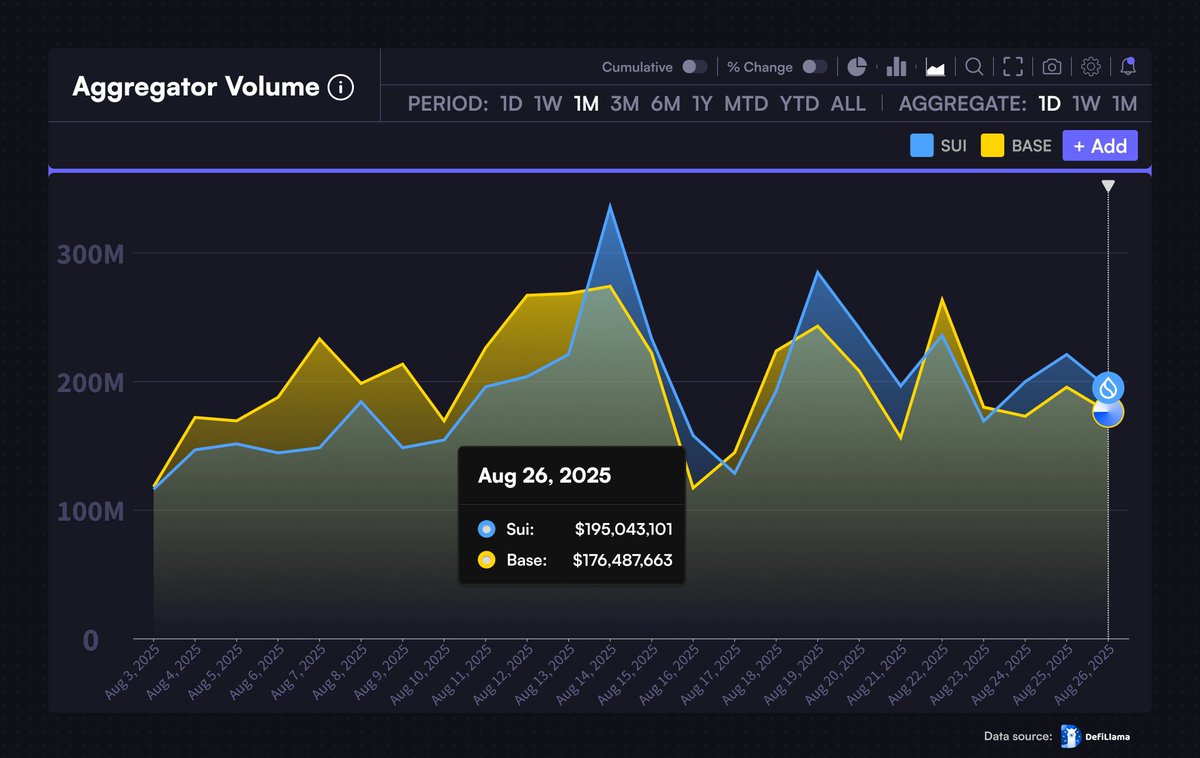The width and height of the screenshot is (1200, 758).
Task: Set aggregate to 1W
Action: click(x=1087, y=104)
